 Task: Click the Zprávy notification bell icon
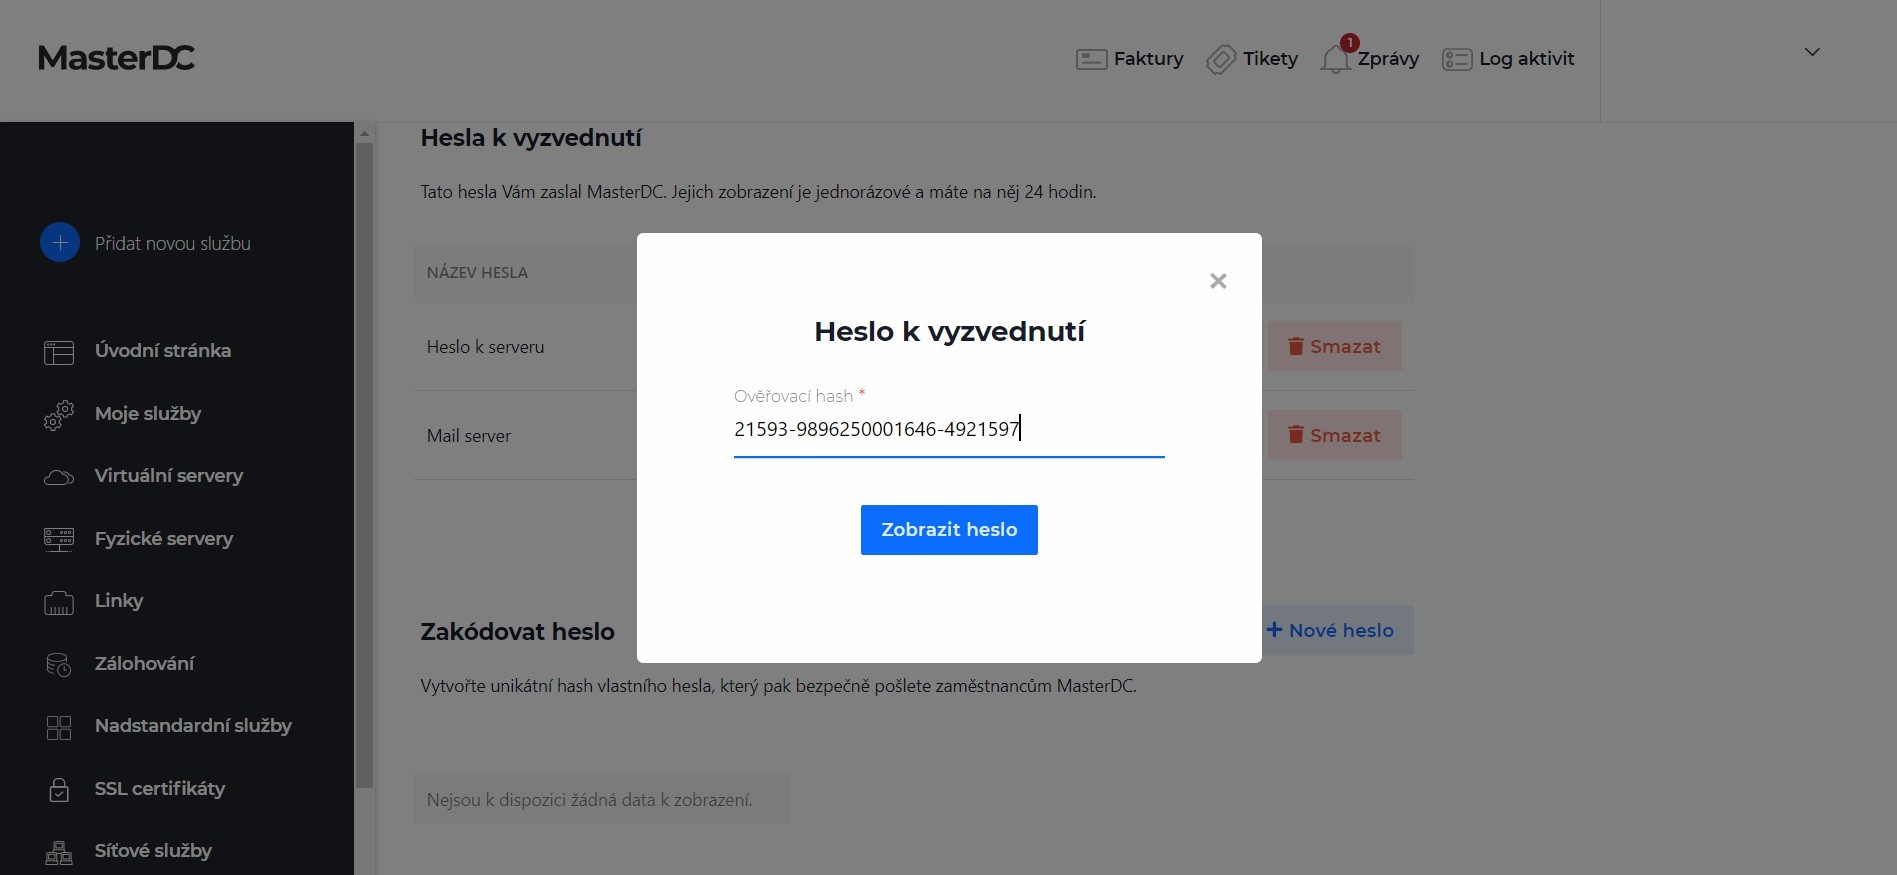coord(1335,60)
